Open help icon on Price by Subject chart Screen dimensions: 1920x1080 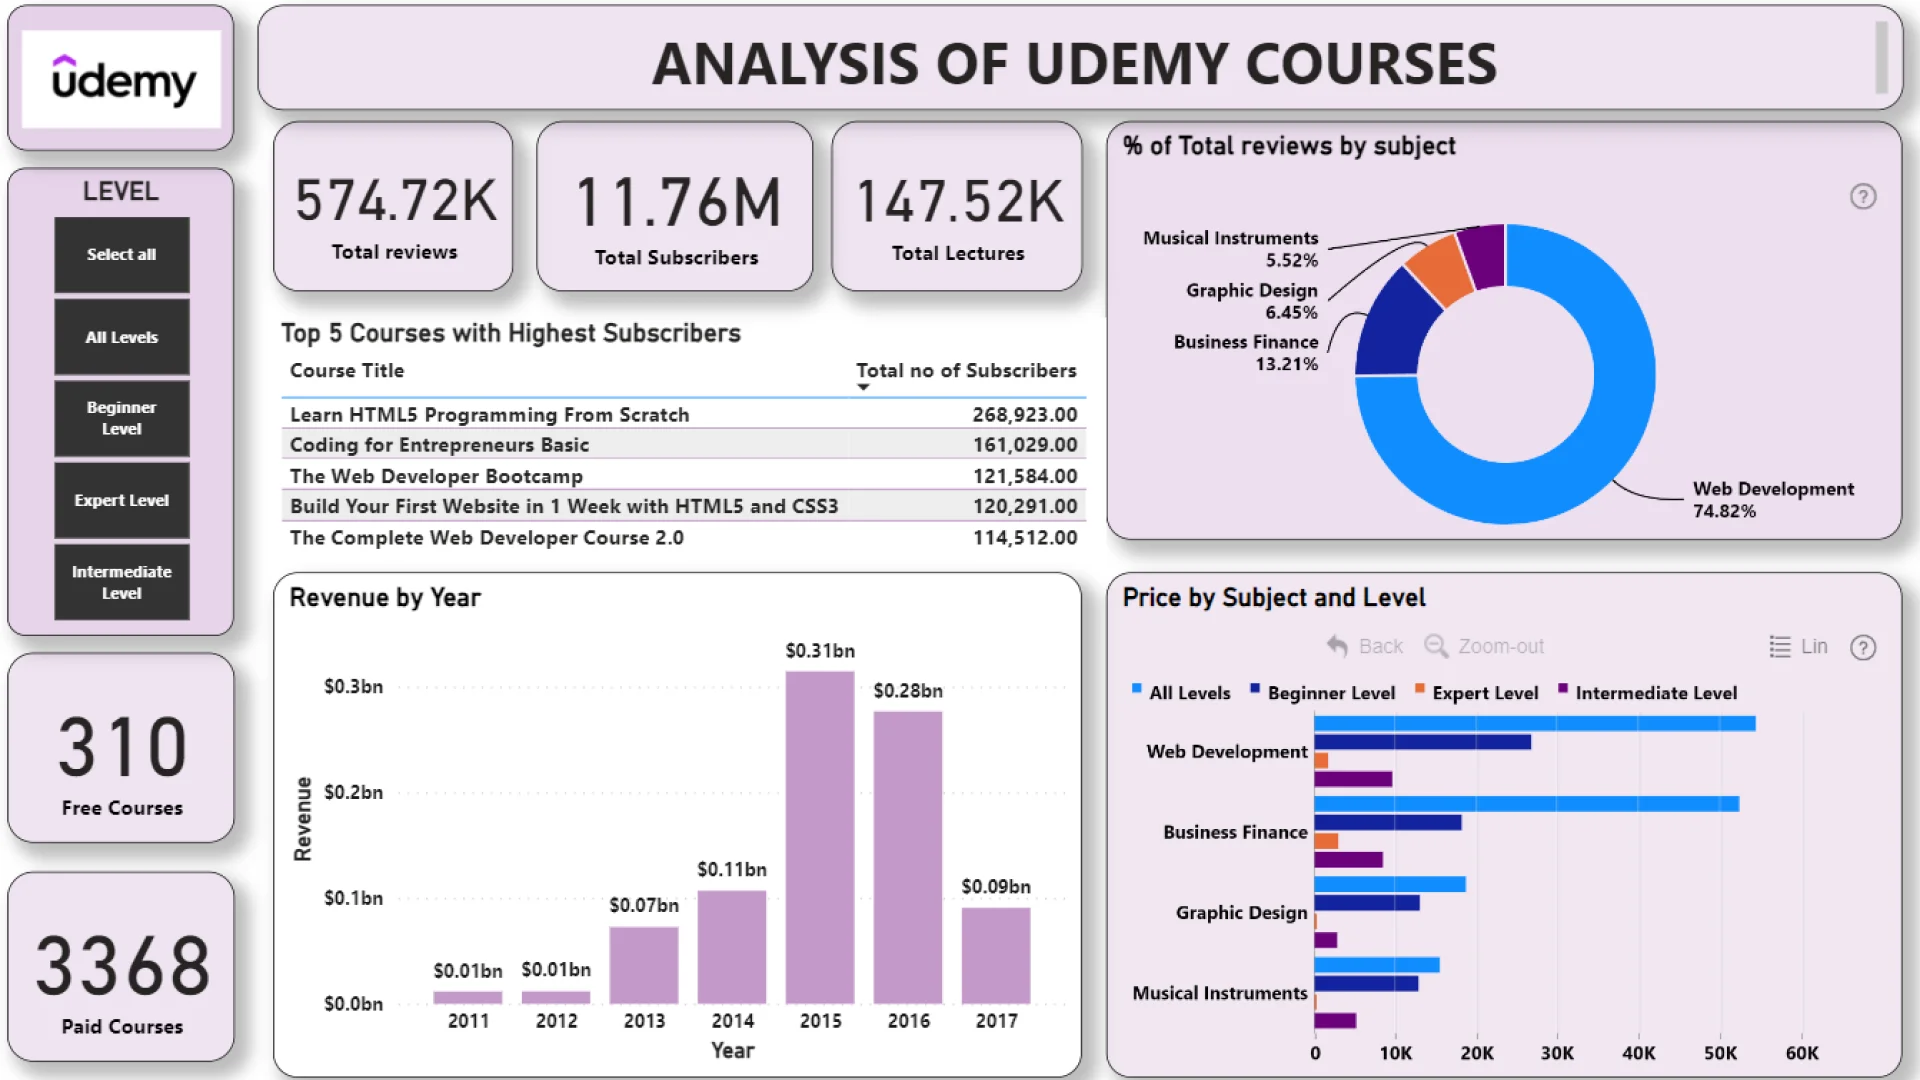(1863, 648)
